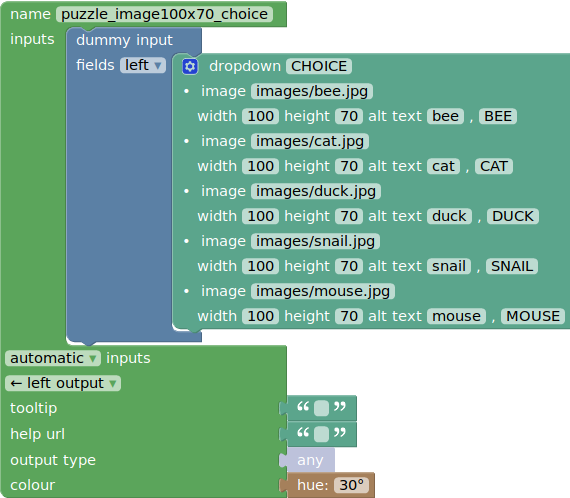570x498 pixels.
Task: Open the hue 30° colour picker
Action: pos(351,485)
